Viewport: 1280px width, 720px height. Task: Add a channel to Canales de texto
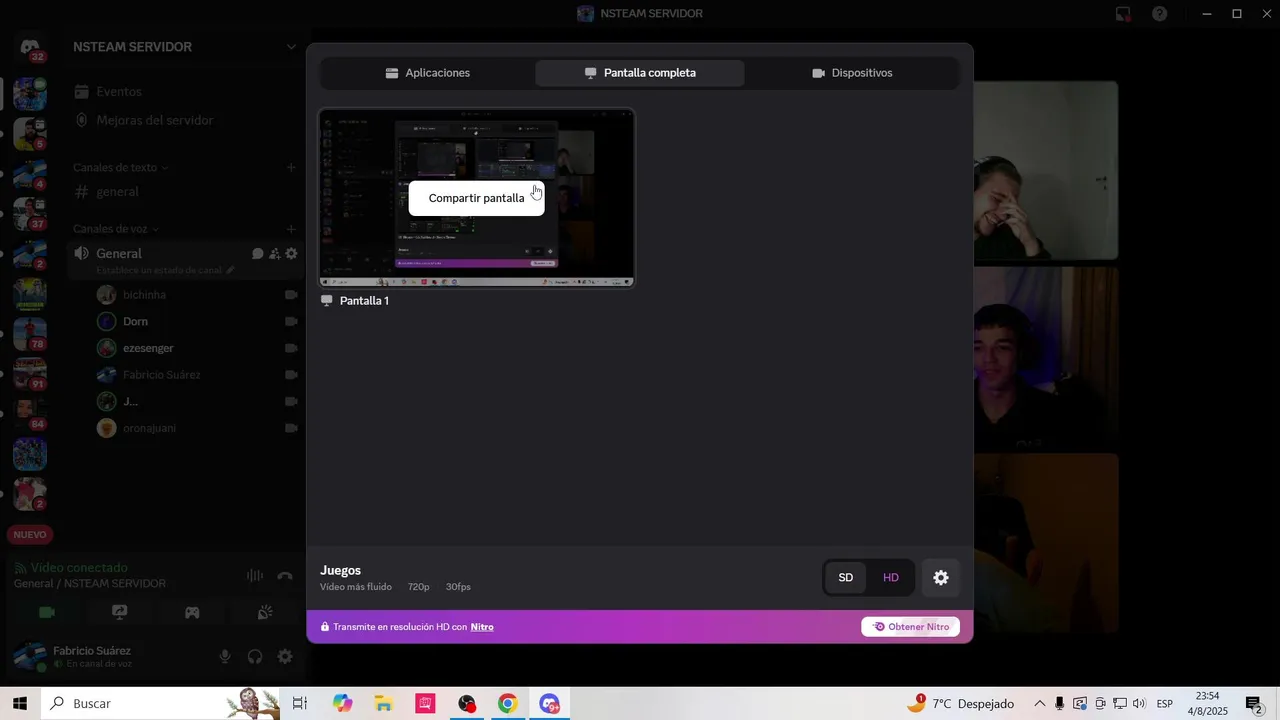point(291,168)
